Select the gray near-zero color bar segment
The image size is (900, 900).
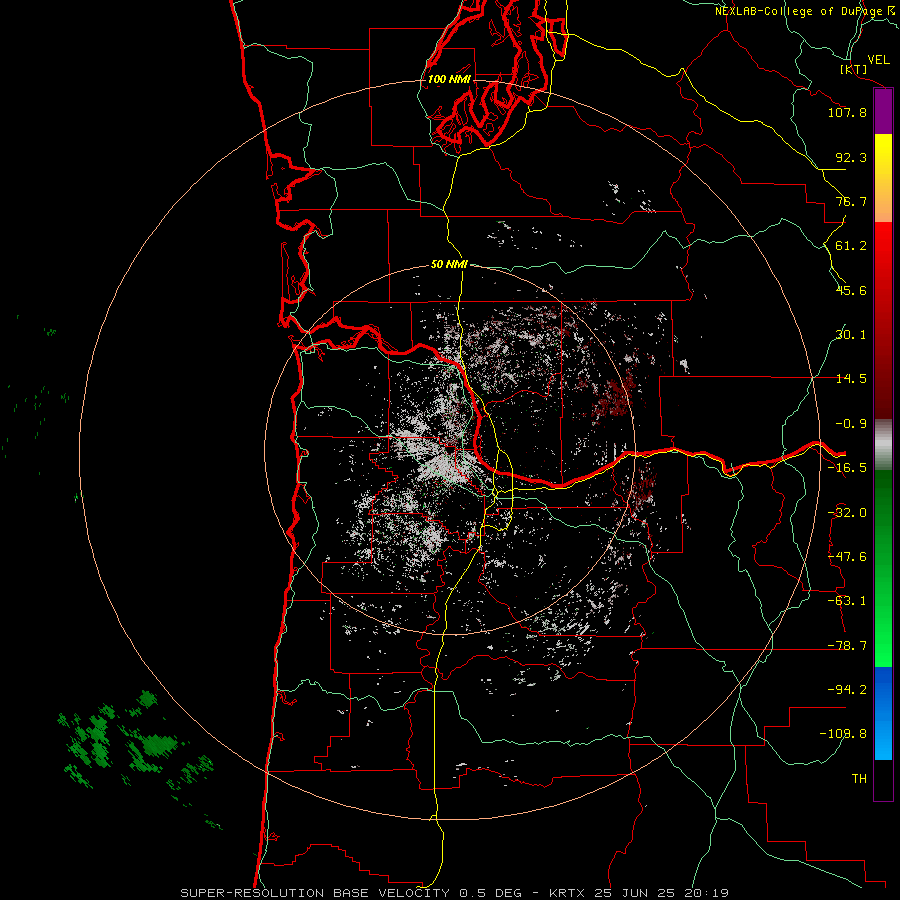(x=883, y=445)
